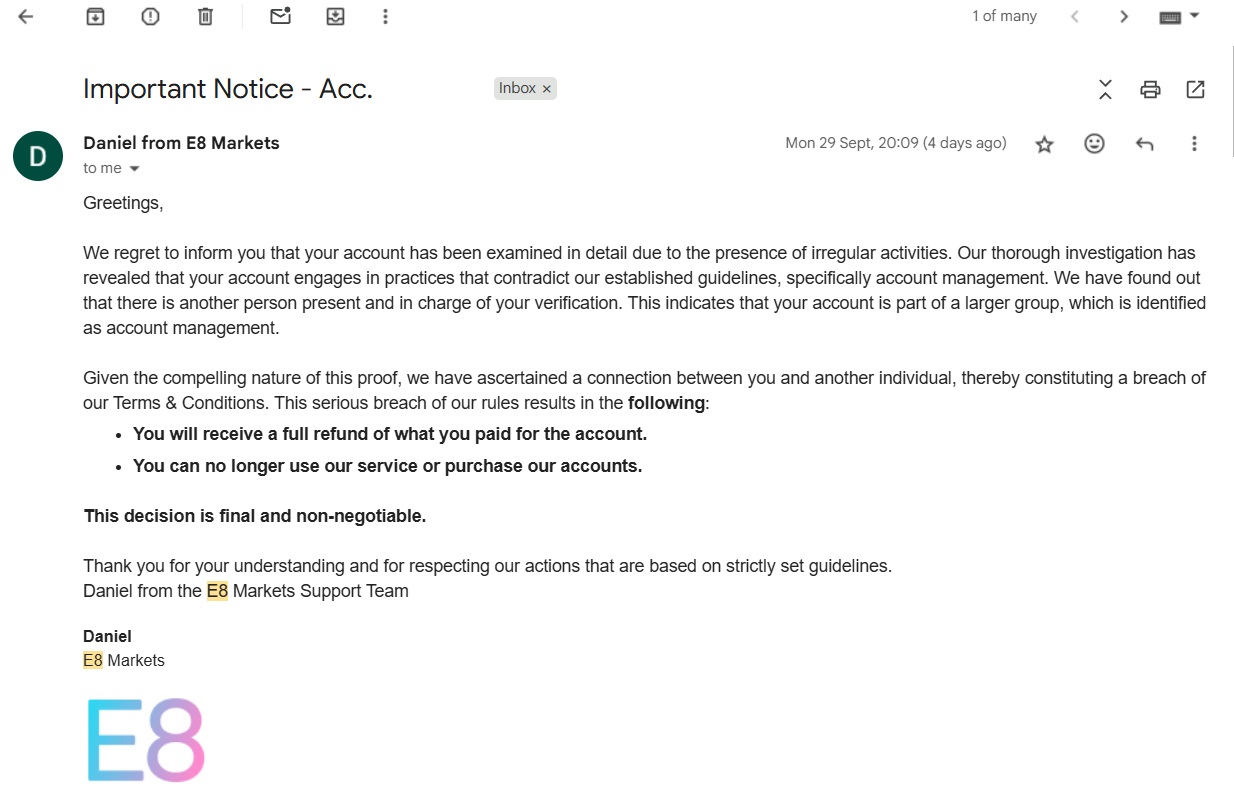1234x791 pixels.
Task: Remove the Inbox label from the conversation
Action: pos(547,89)
